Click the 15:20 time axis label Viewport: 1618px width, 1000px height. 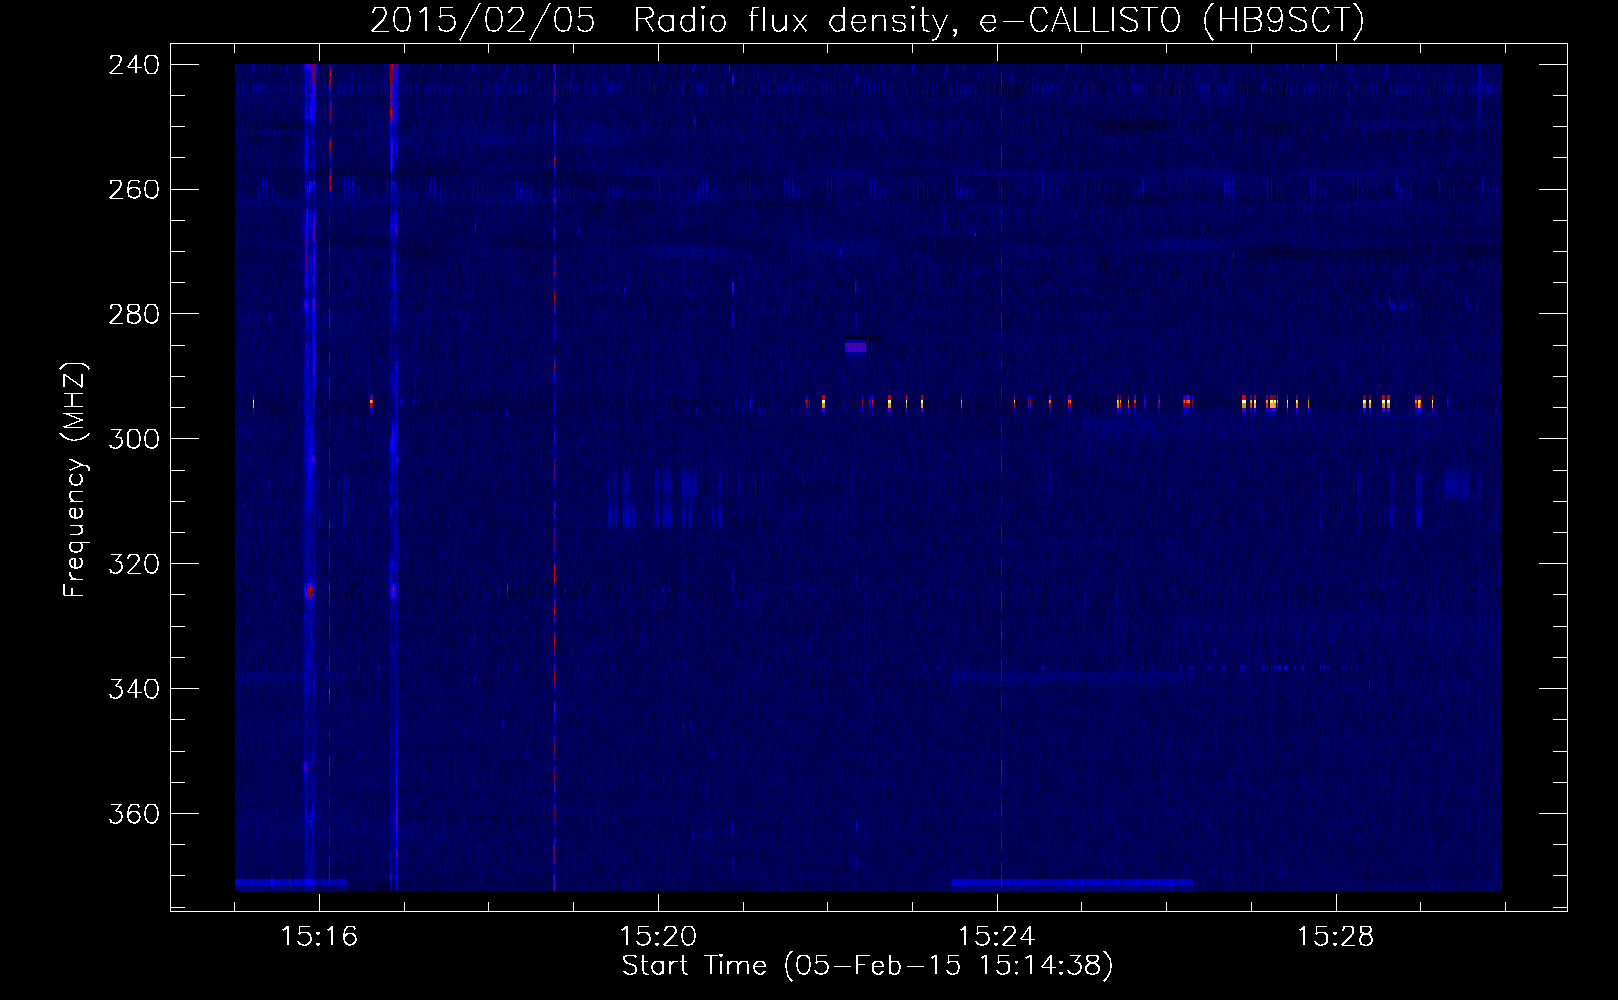pyautogui.click(x=658, y=937)
